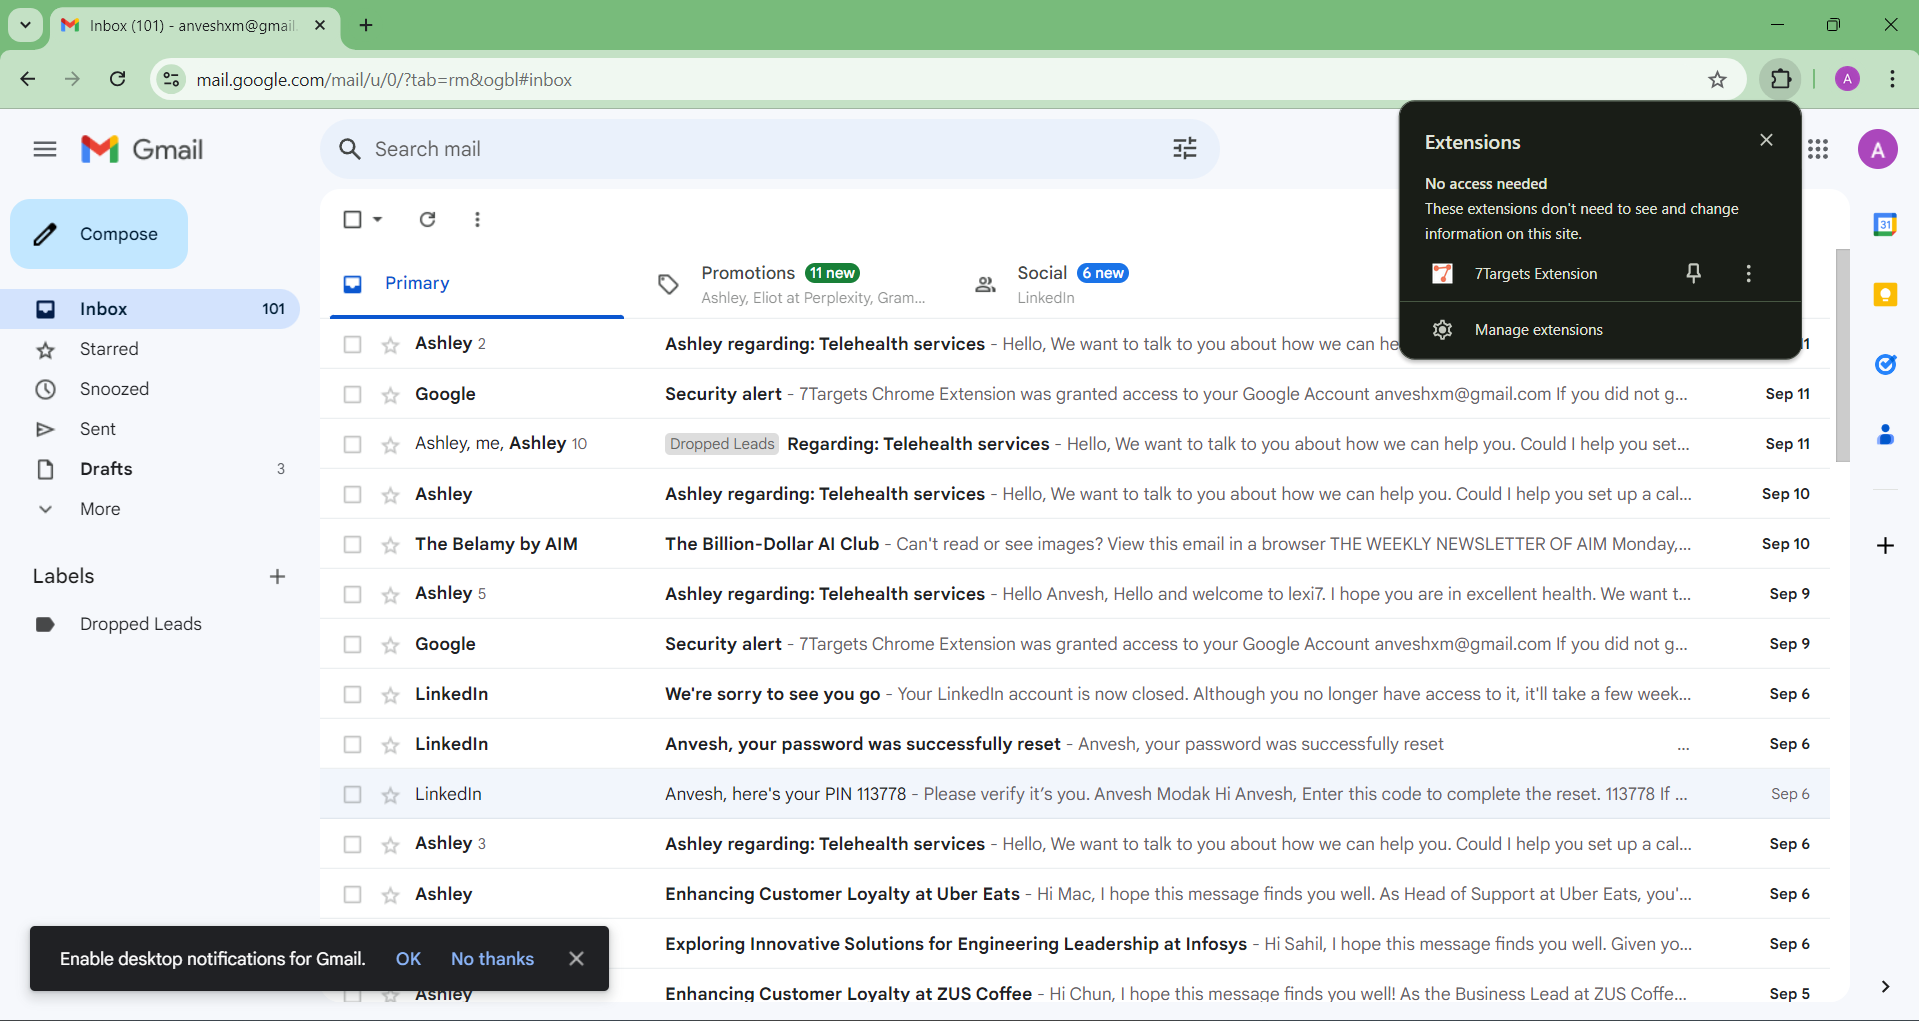The image size is (1919, 1021).
Task: Open Contacts from the side panel
Action: coord(1885,435)
